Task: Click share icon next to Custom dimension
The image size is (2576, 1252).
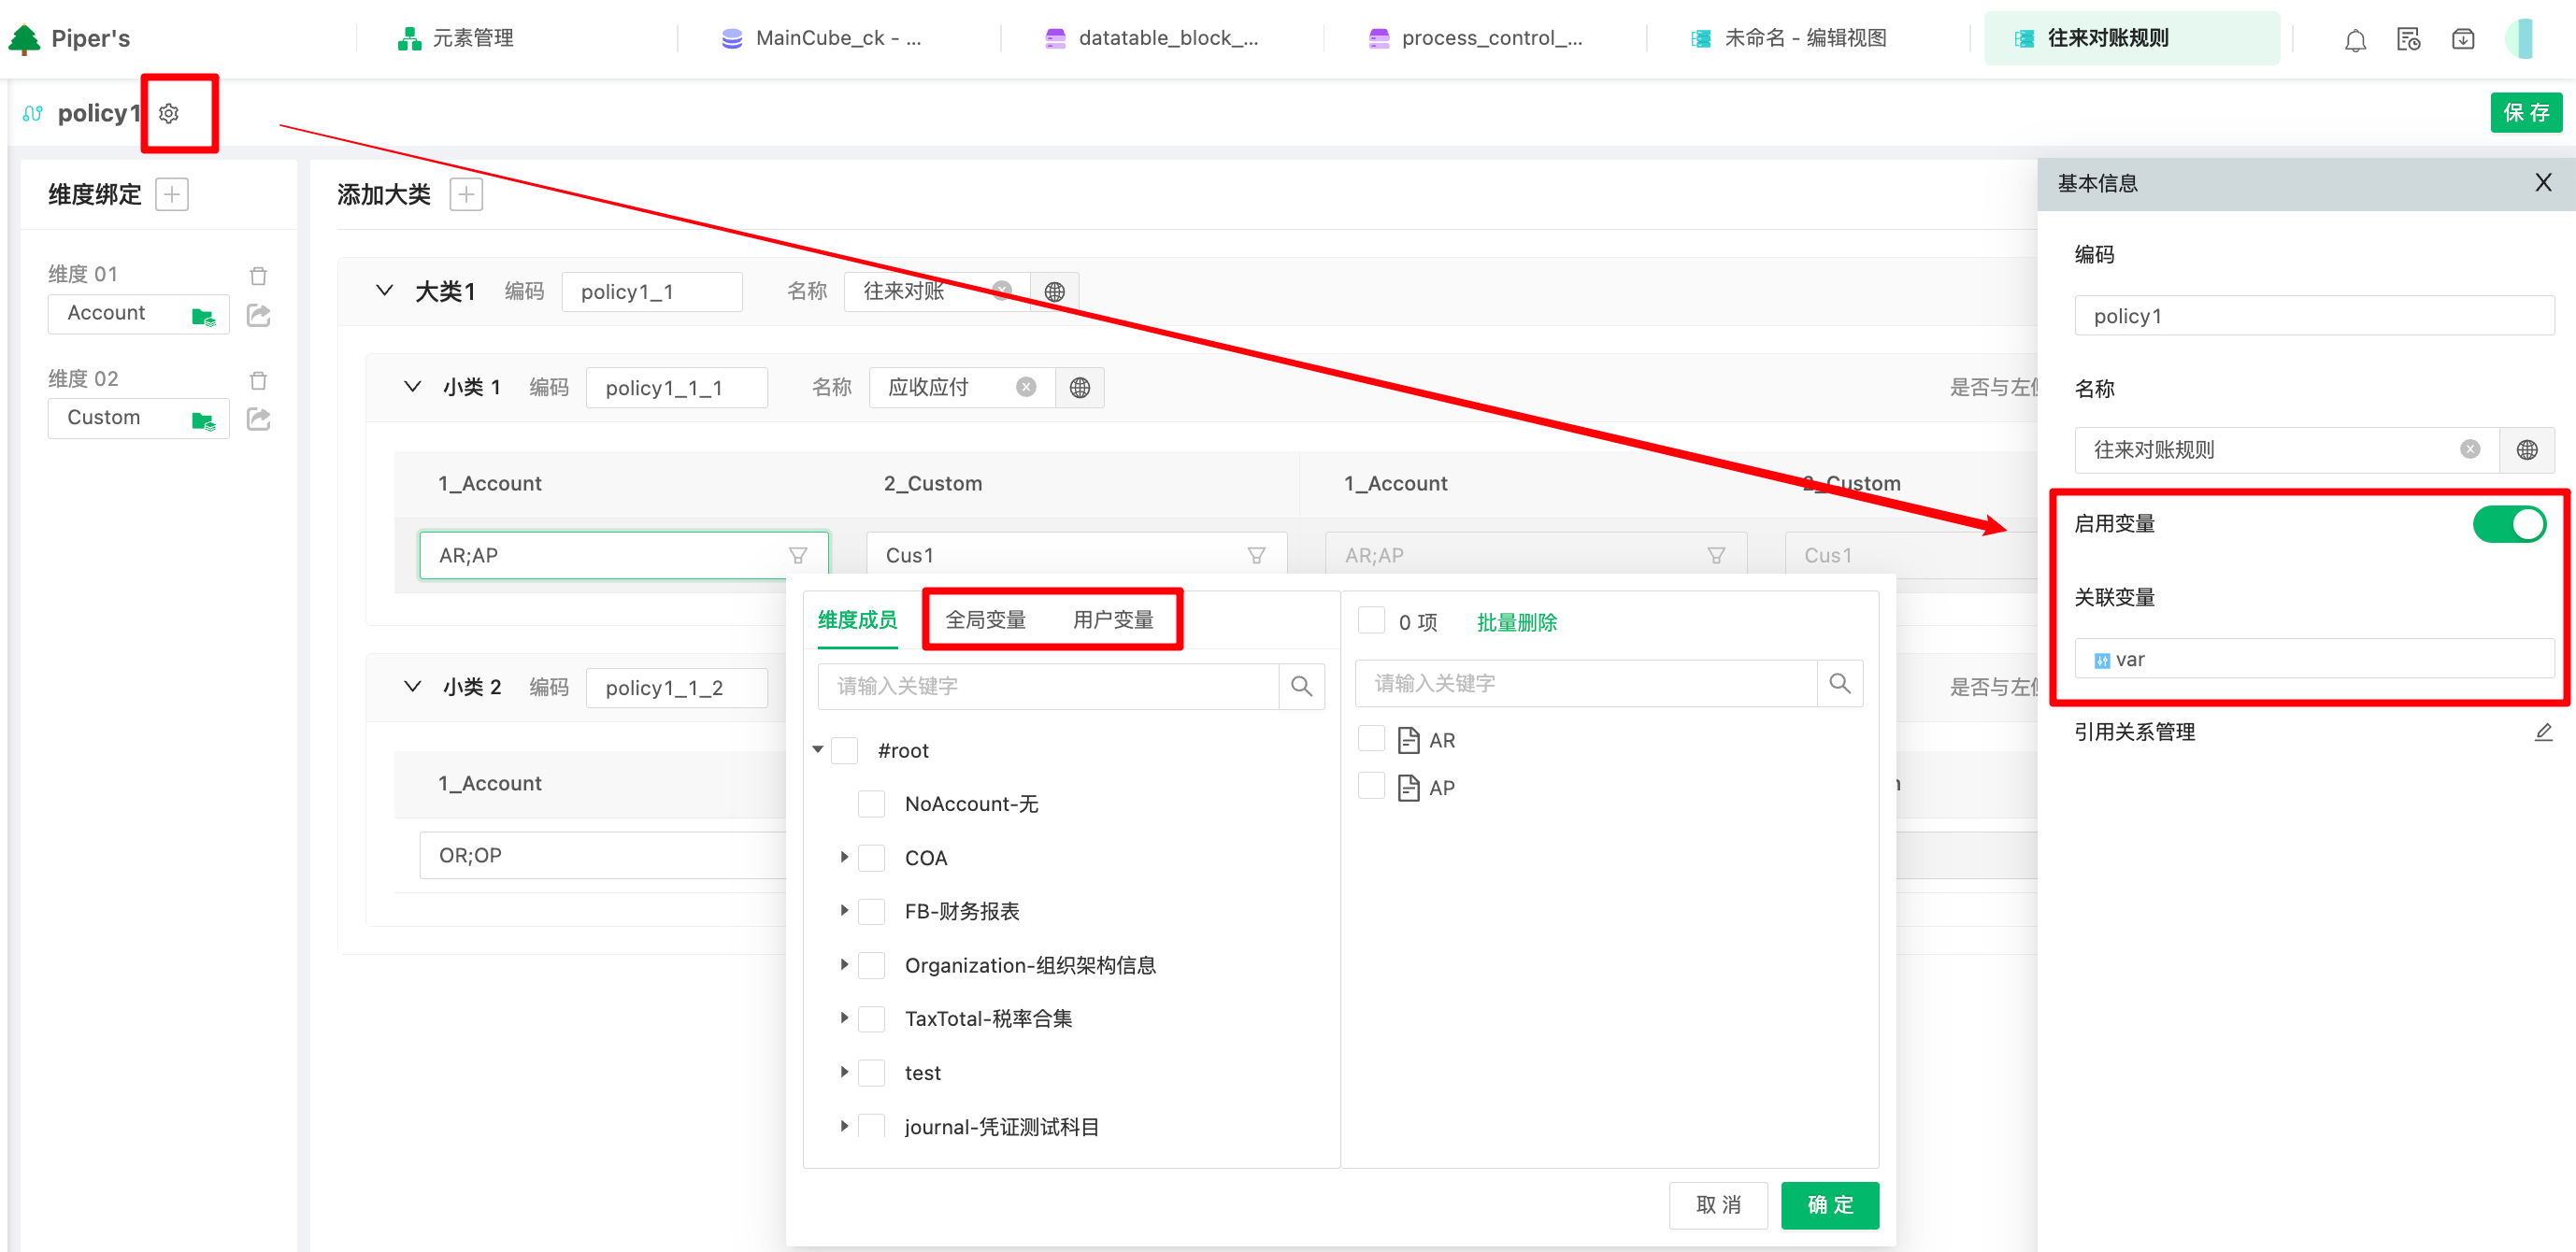Action: tap(258, 418)
